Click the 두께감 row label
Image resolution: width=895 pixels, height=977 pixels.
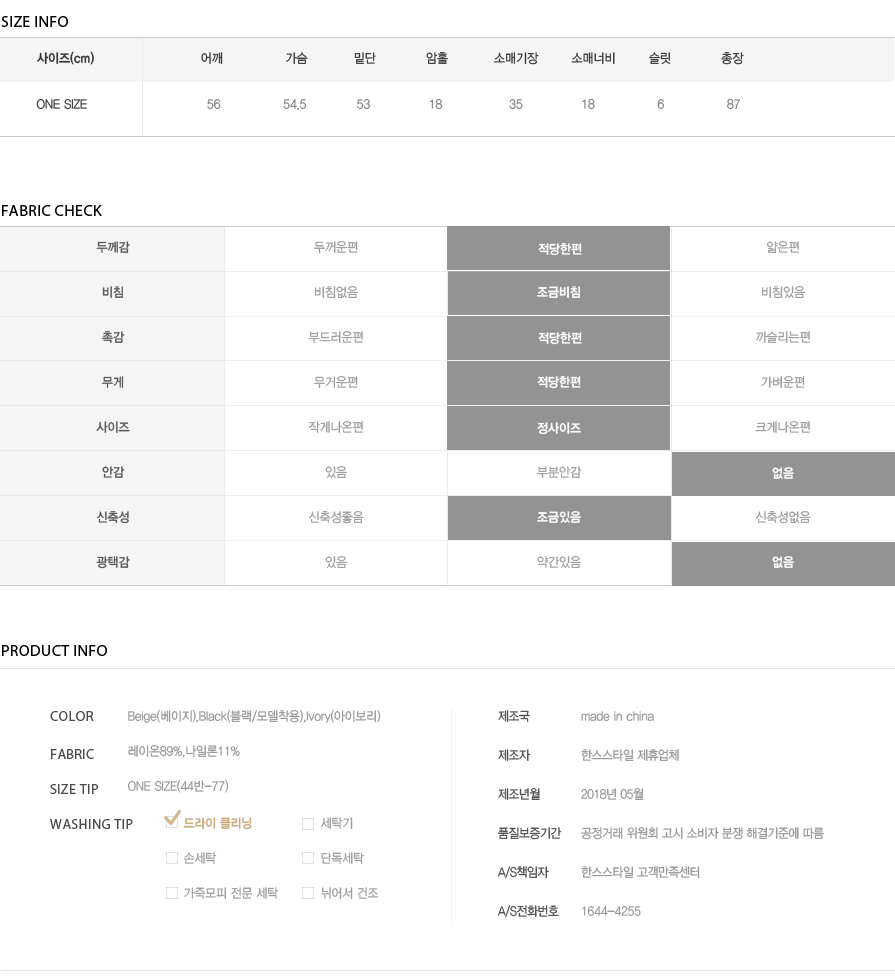[113, 247]
